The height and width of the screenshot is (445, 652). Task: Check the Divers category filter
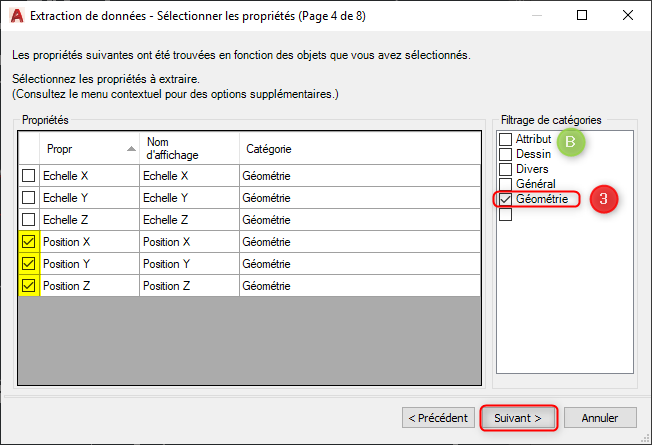click(506, 169)
